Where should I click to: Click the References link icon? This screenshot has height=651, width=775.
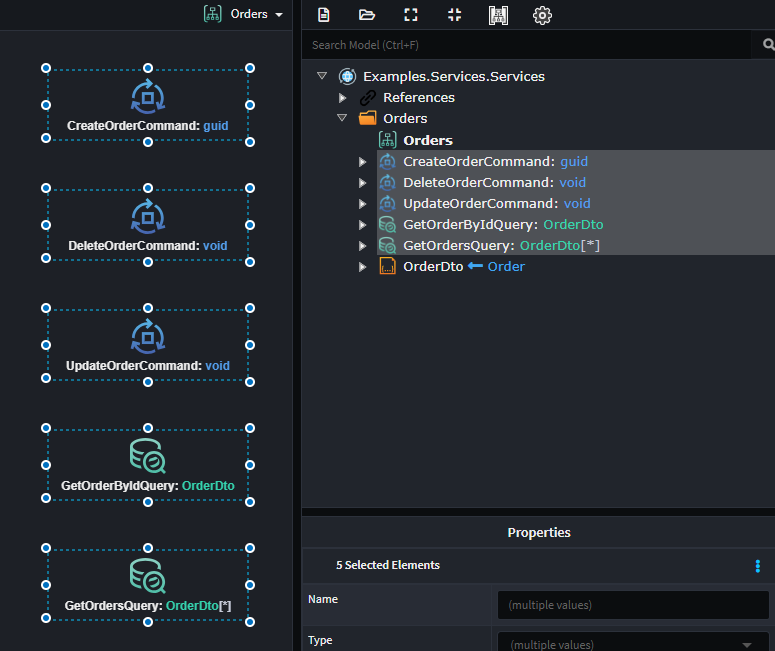tap(367, 98)
